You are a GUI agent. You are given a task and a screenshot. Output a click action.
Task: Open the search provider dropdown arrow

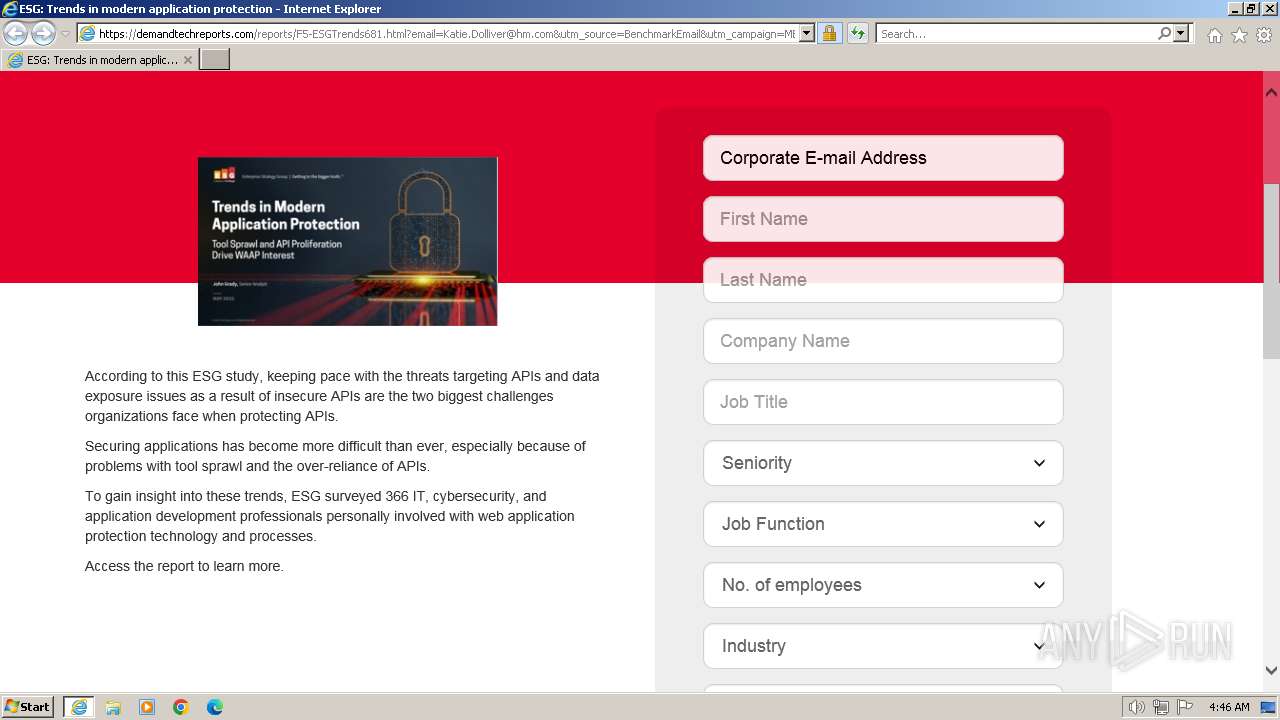click(x=1181, y=34)
